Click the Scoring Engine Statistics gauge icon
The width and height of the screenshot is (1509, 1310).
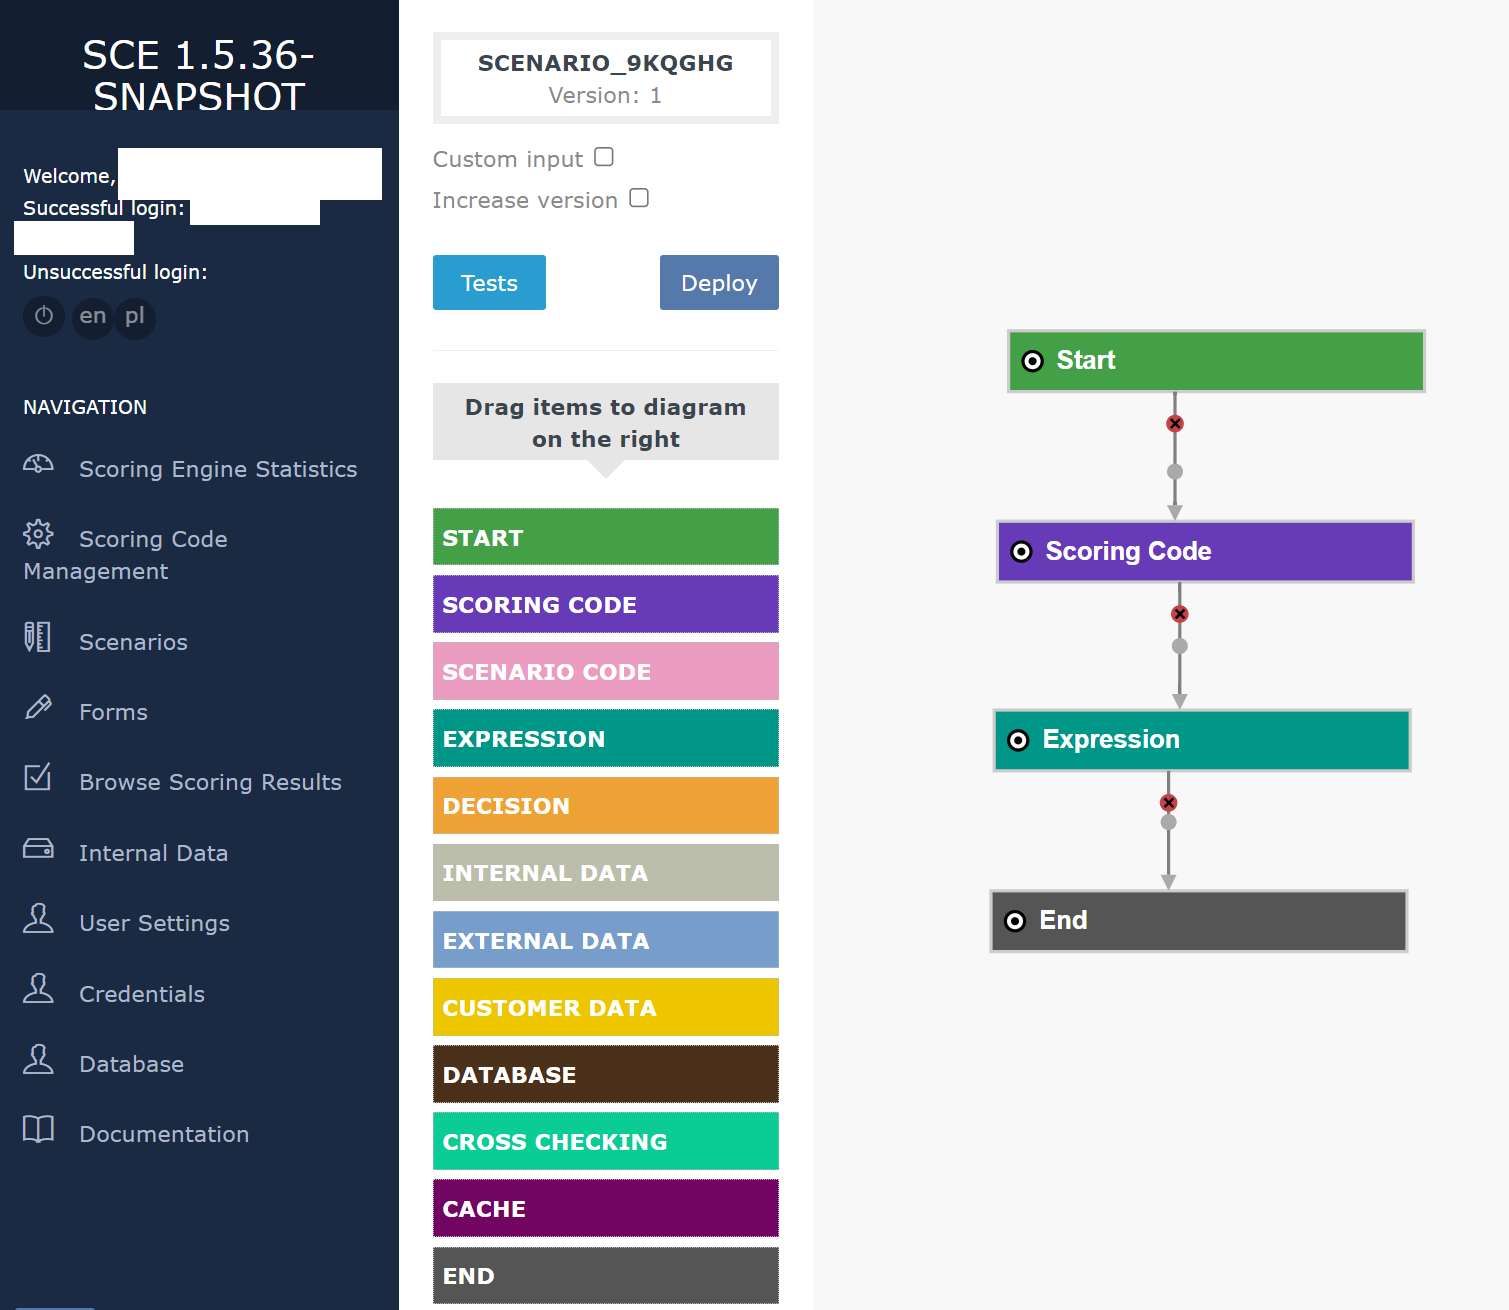click(x=38, y=464)
